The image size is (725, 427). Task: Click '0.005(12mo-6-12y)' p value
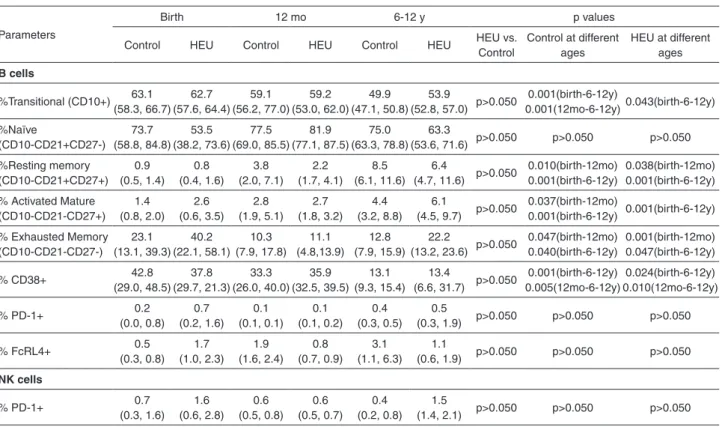pyautogui.click(x=572, y=288)
